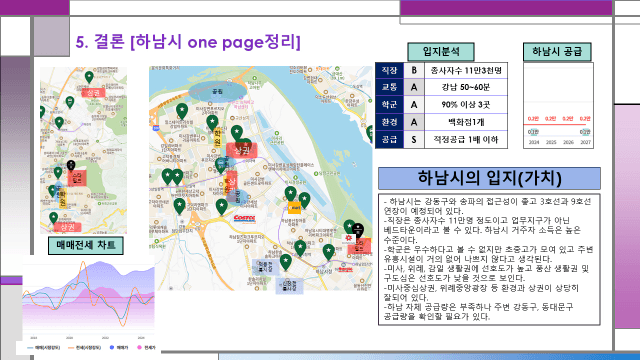The image size is (640, 360).
Task: Click the black pin on the central map
Action: click(358, 230)
